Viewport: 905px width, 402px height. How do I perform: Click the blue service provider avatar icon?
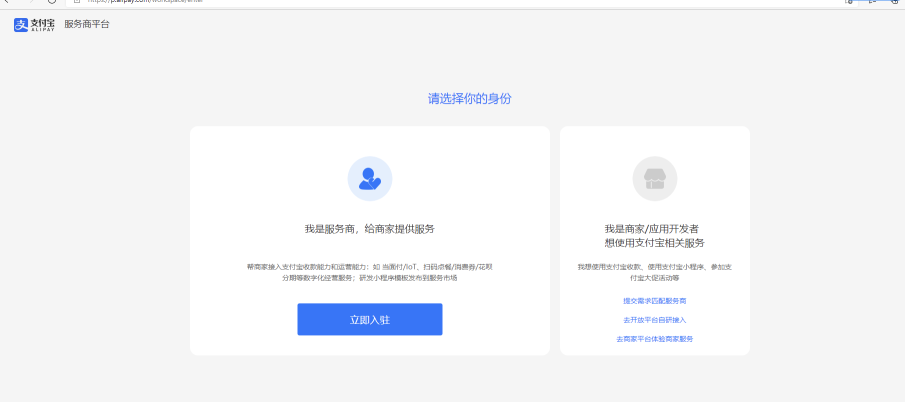370,179
